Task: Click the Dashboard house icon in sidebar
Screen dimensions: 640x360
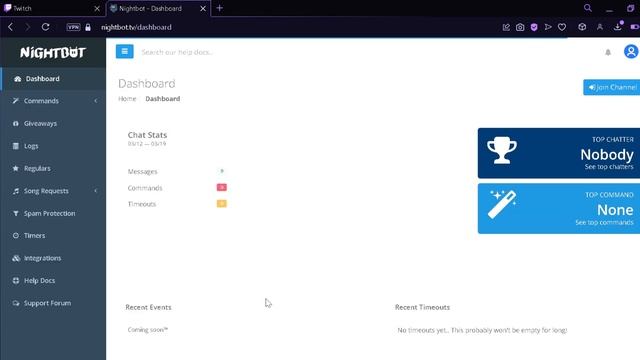Action: coord(17,79)
